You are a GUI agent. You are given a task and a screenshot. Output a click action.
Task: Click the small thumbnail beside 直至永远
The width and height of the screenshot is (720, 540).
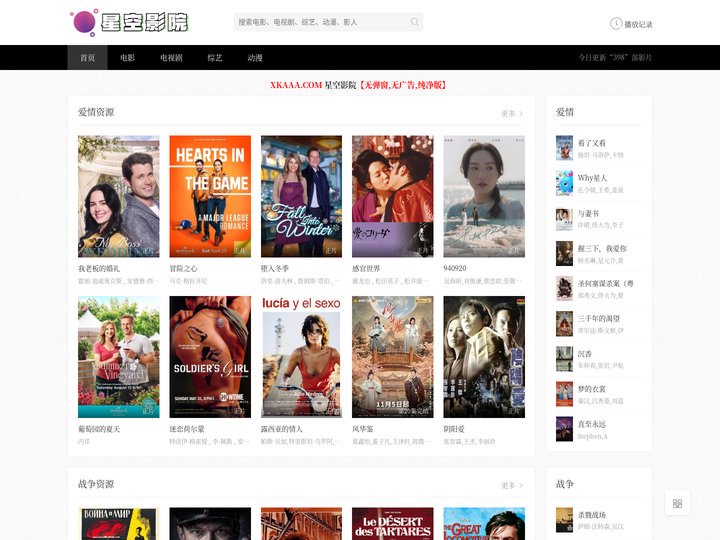pos(564,429)
